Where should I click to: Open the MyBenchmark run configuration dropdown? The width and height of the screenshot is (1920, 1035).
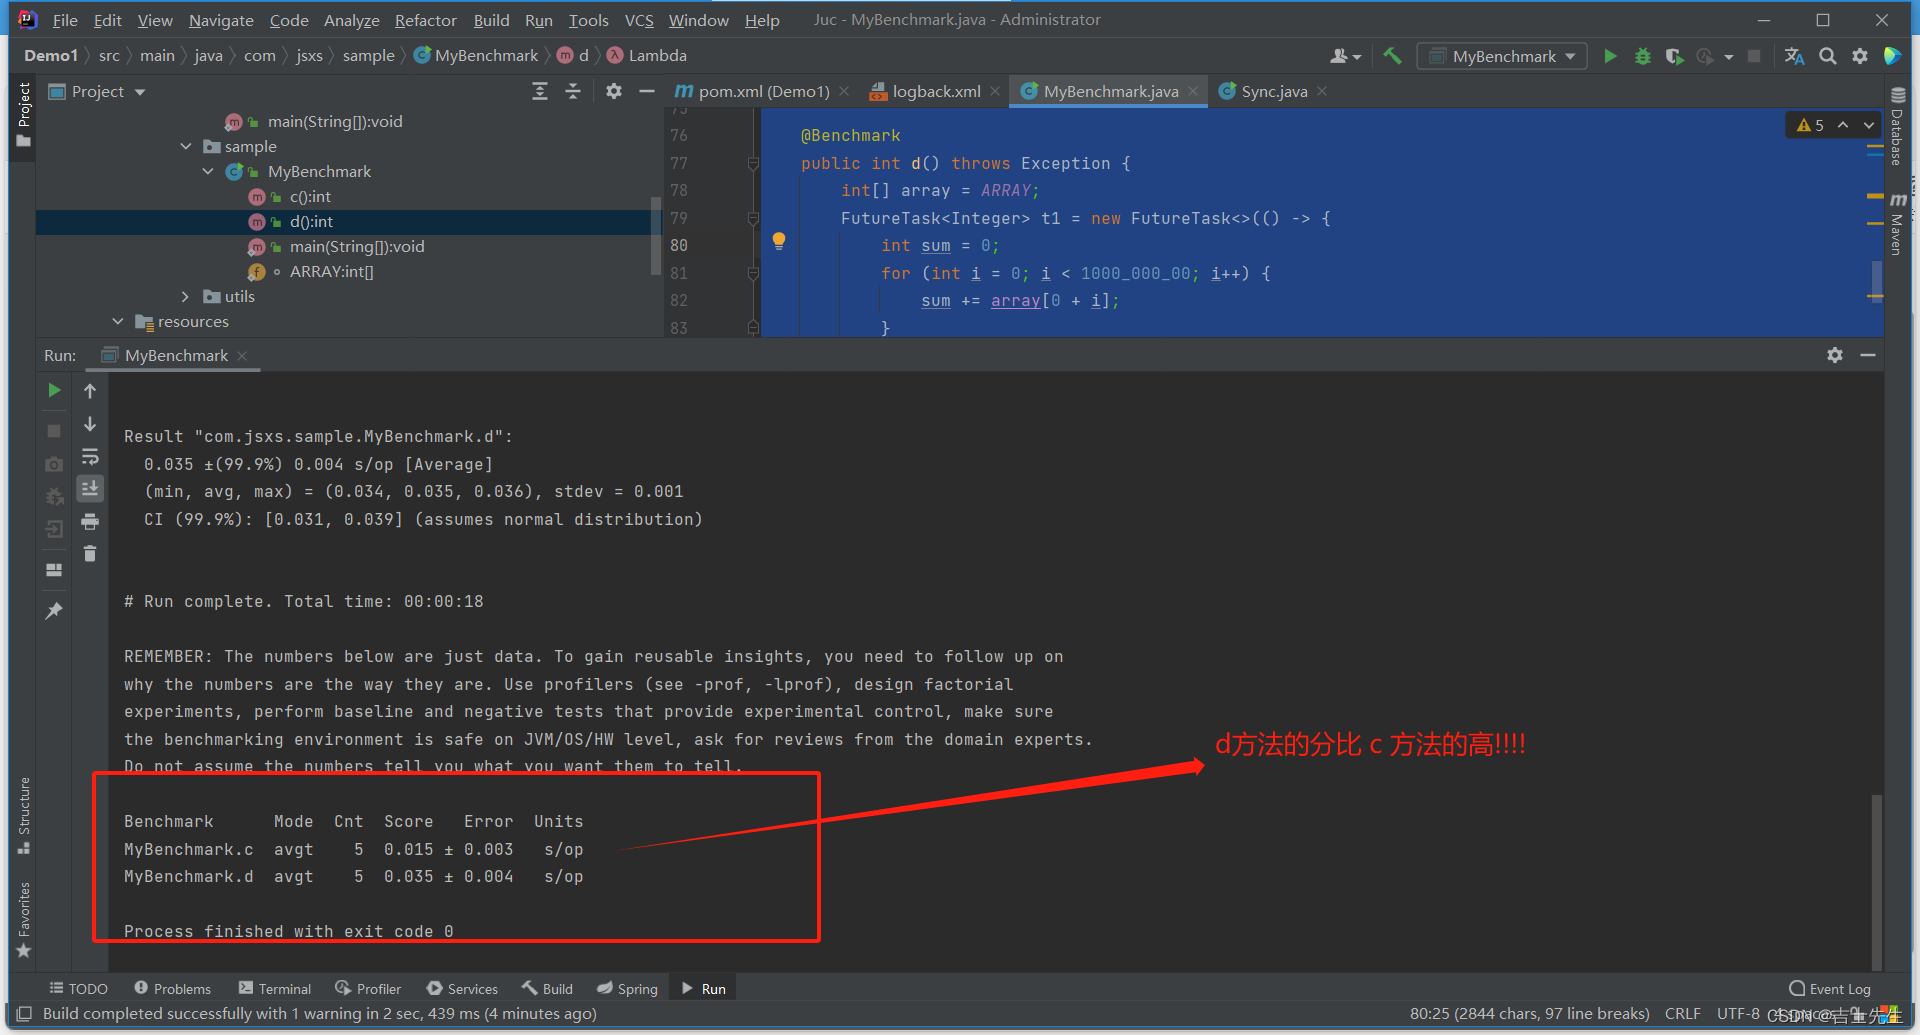coord(1502,56)
